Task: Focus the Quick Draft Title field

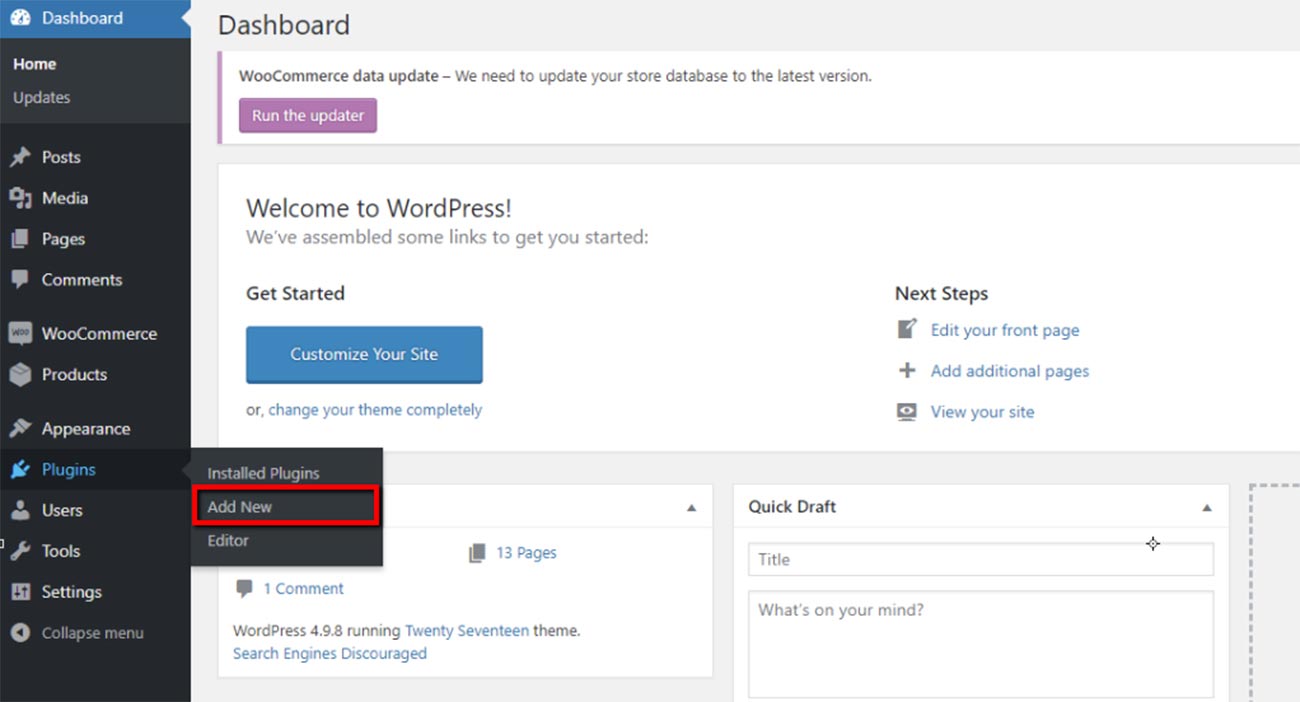Action: [x=981, y=559]
